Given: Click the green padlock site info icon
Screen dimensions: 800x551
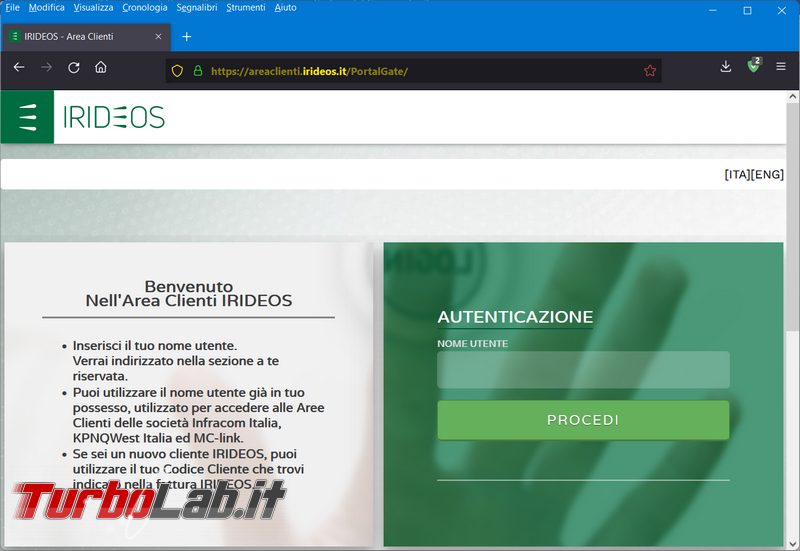Looking at the screenshot, I should pyautogui.click(x=198, y=71).
